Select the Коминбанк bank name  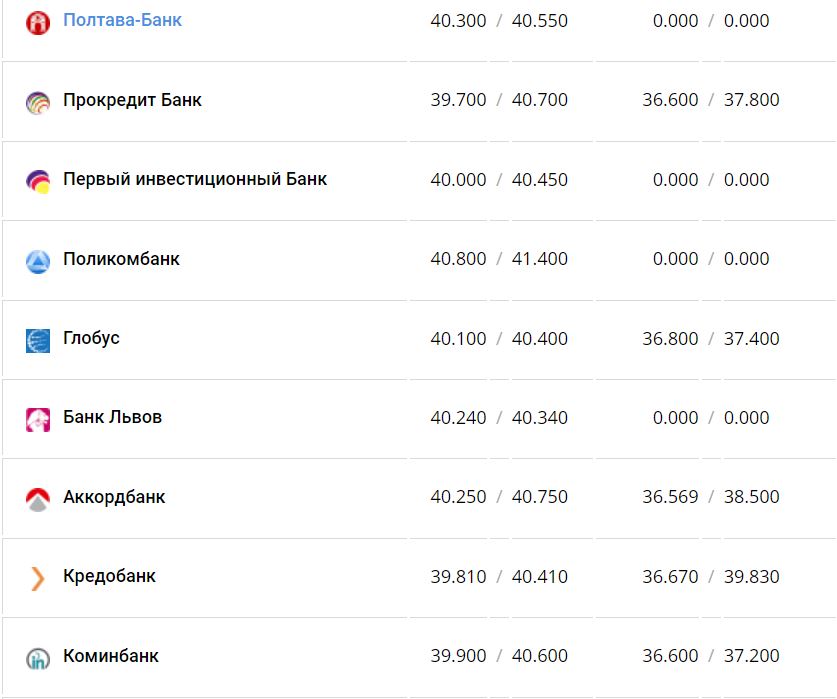pyautogui.click(x=110, y=656)
